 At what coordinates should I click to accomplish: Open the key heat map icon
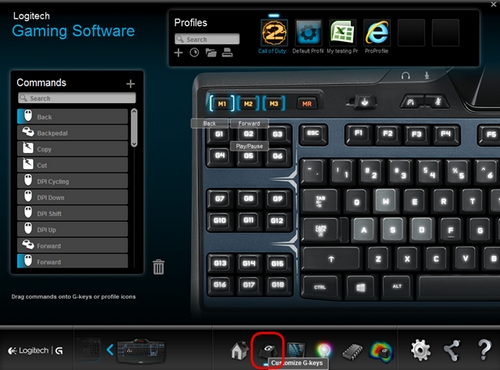[382, 352]
